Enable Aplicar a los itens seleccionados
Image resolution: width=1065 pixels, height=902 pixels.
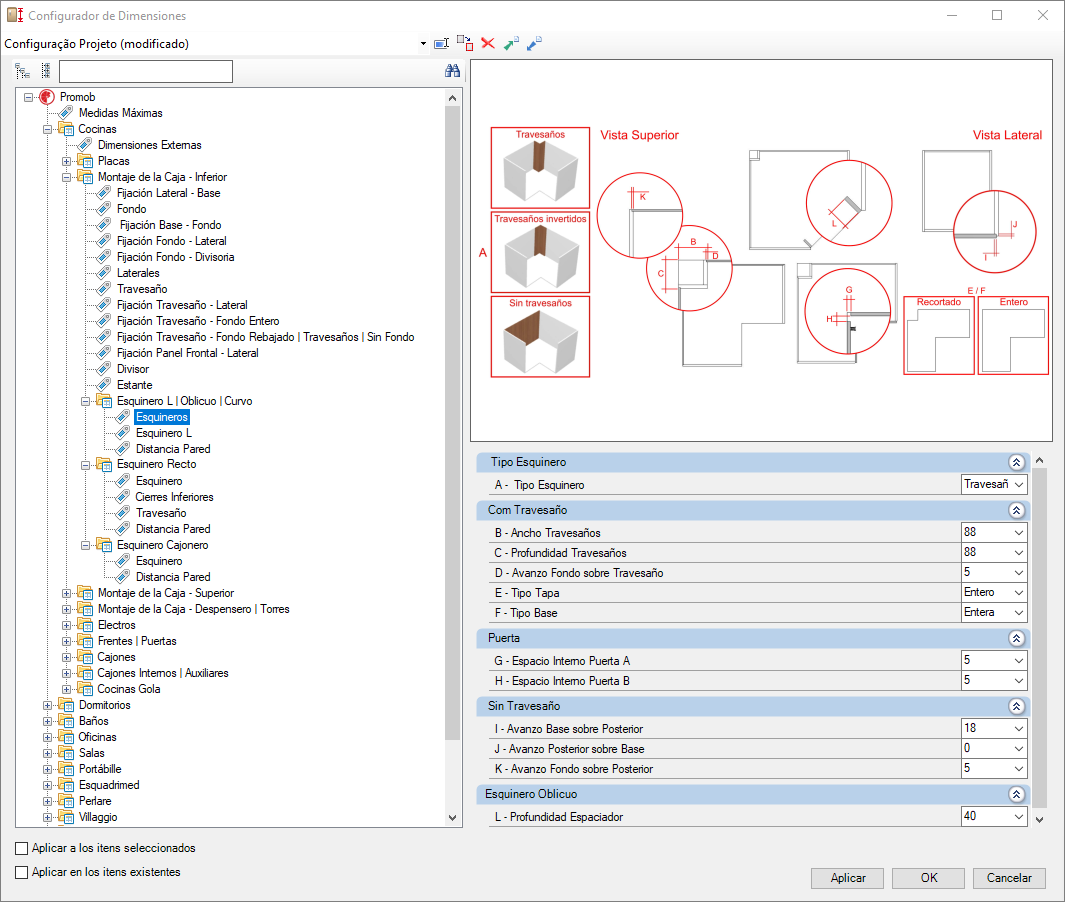coord(22,848)
